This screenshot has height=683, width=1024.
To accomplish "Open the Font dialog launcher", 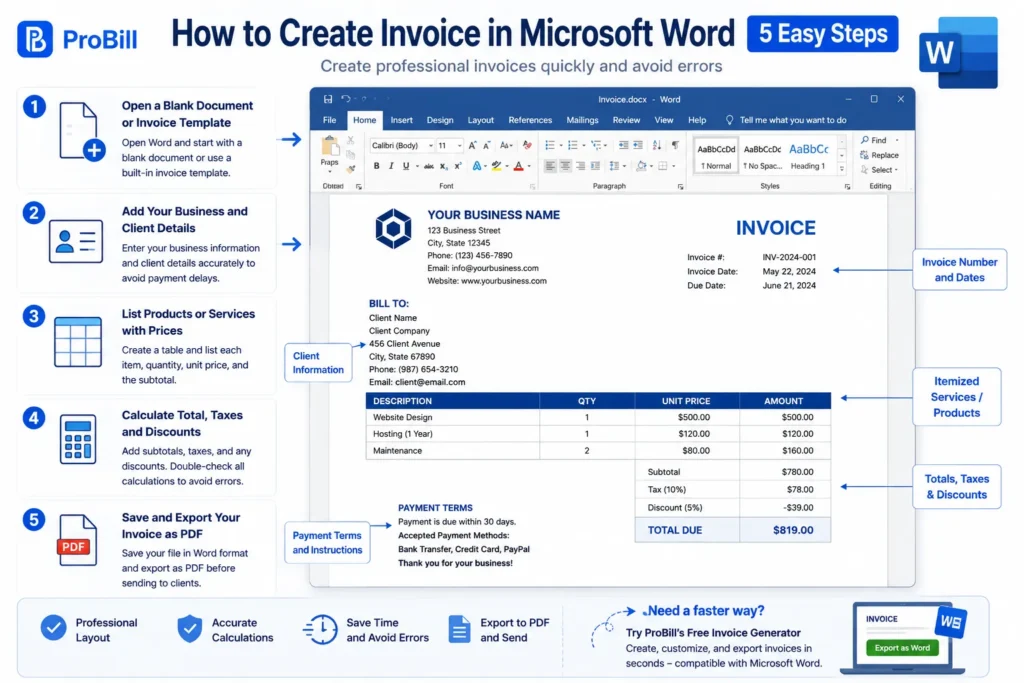I will click(x=533, y=187).
